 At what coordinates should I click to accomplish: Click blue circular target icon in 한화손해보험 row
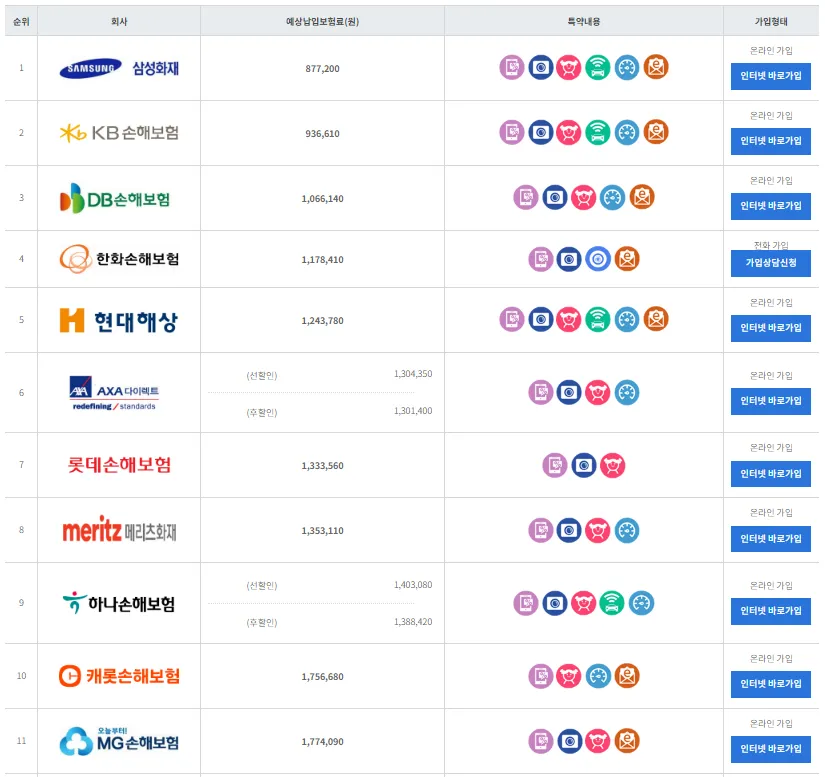[598, 259]
